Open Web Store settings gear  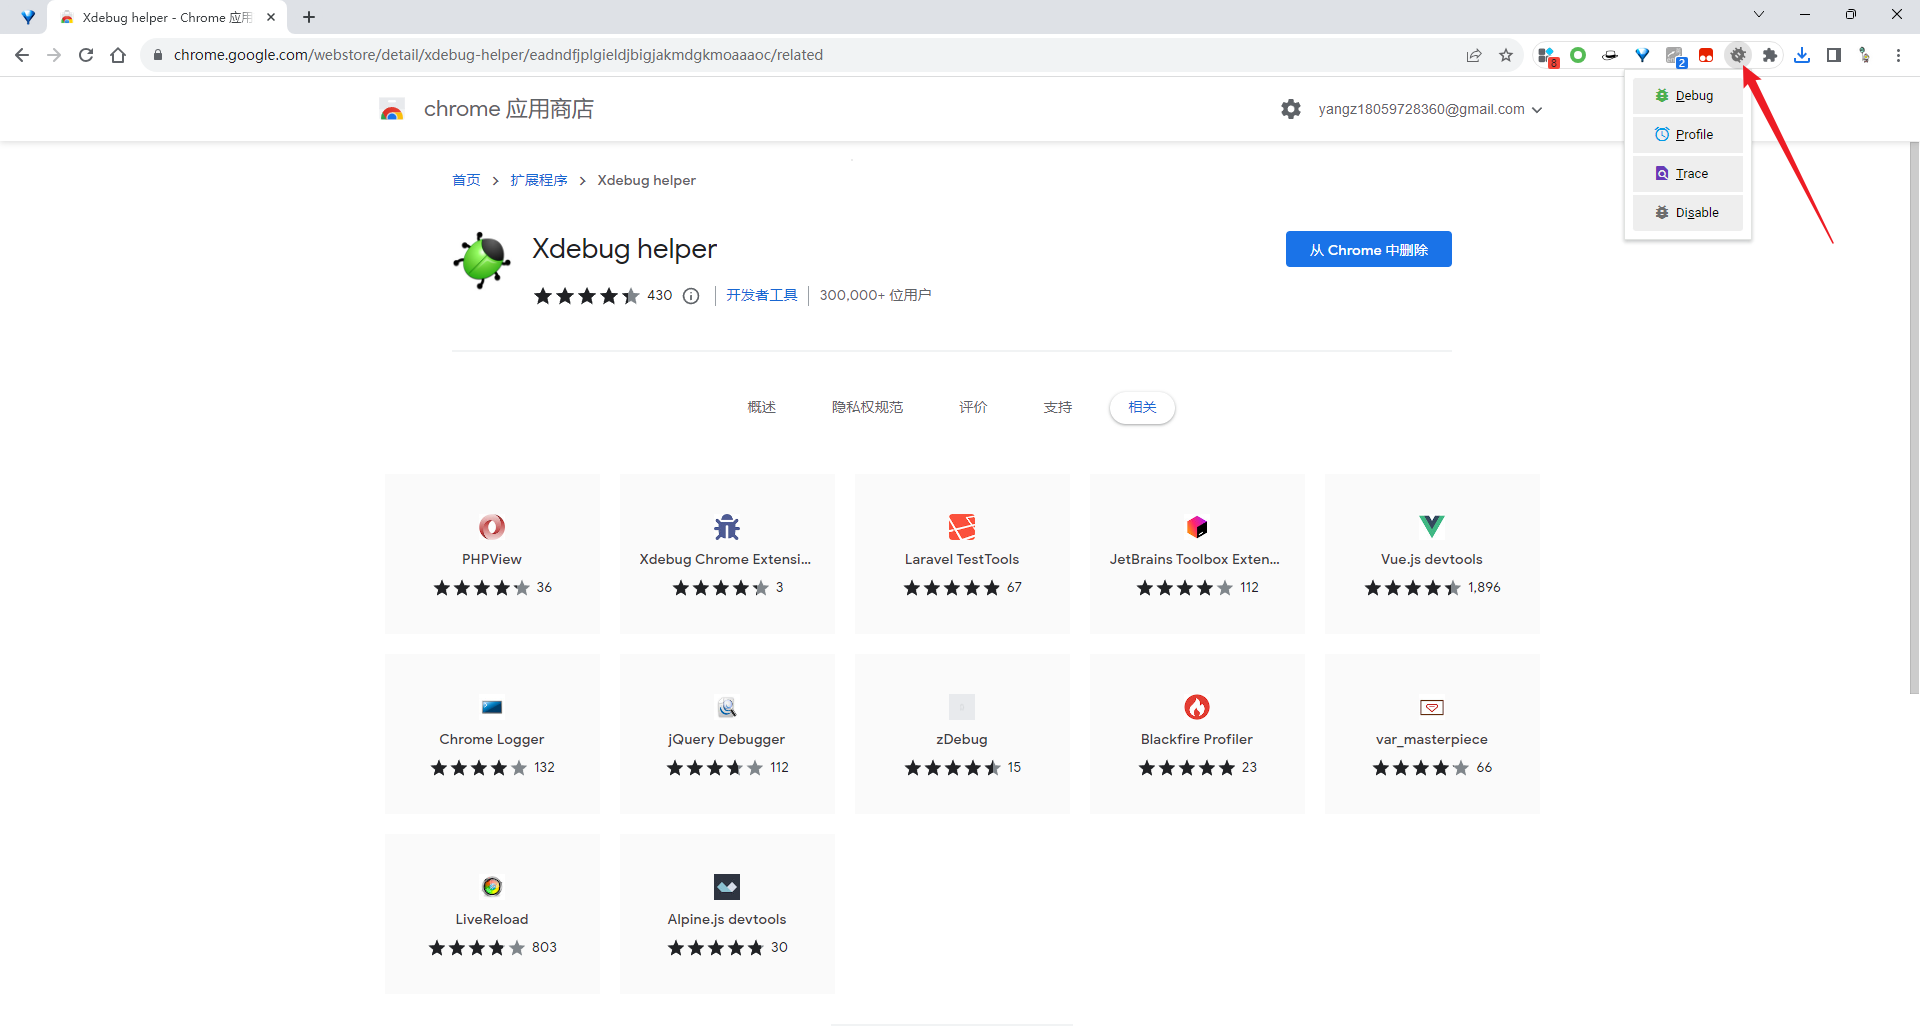coord(1291,109)
